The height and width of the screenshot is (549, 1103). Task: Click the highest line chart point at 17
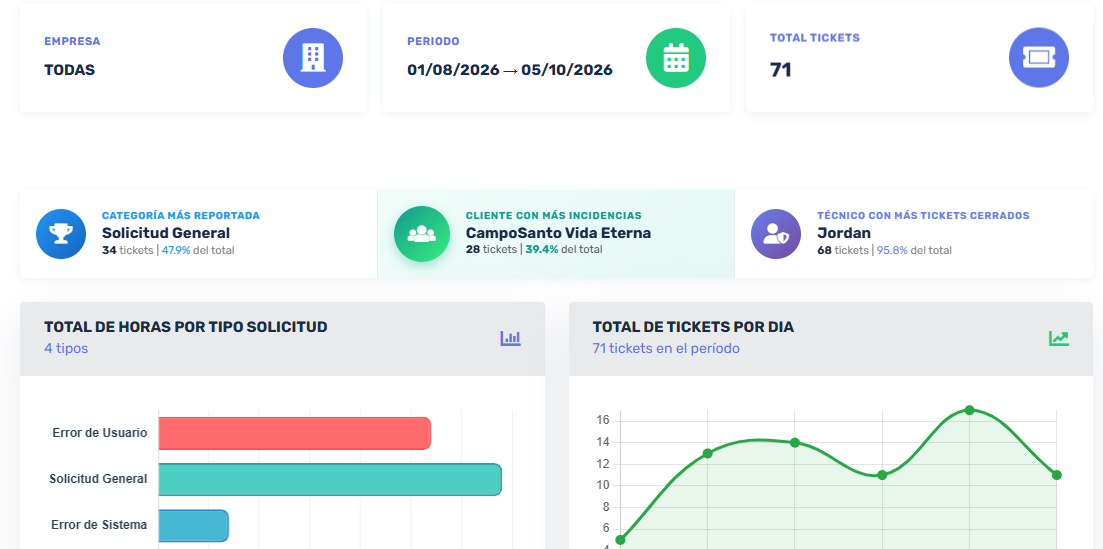969,410
